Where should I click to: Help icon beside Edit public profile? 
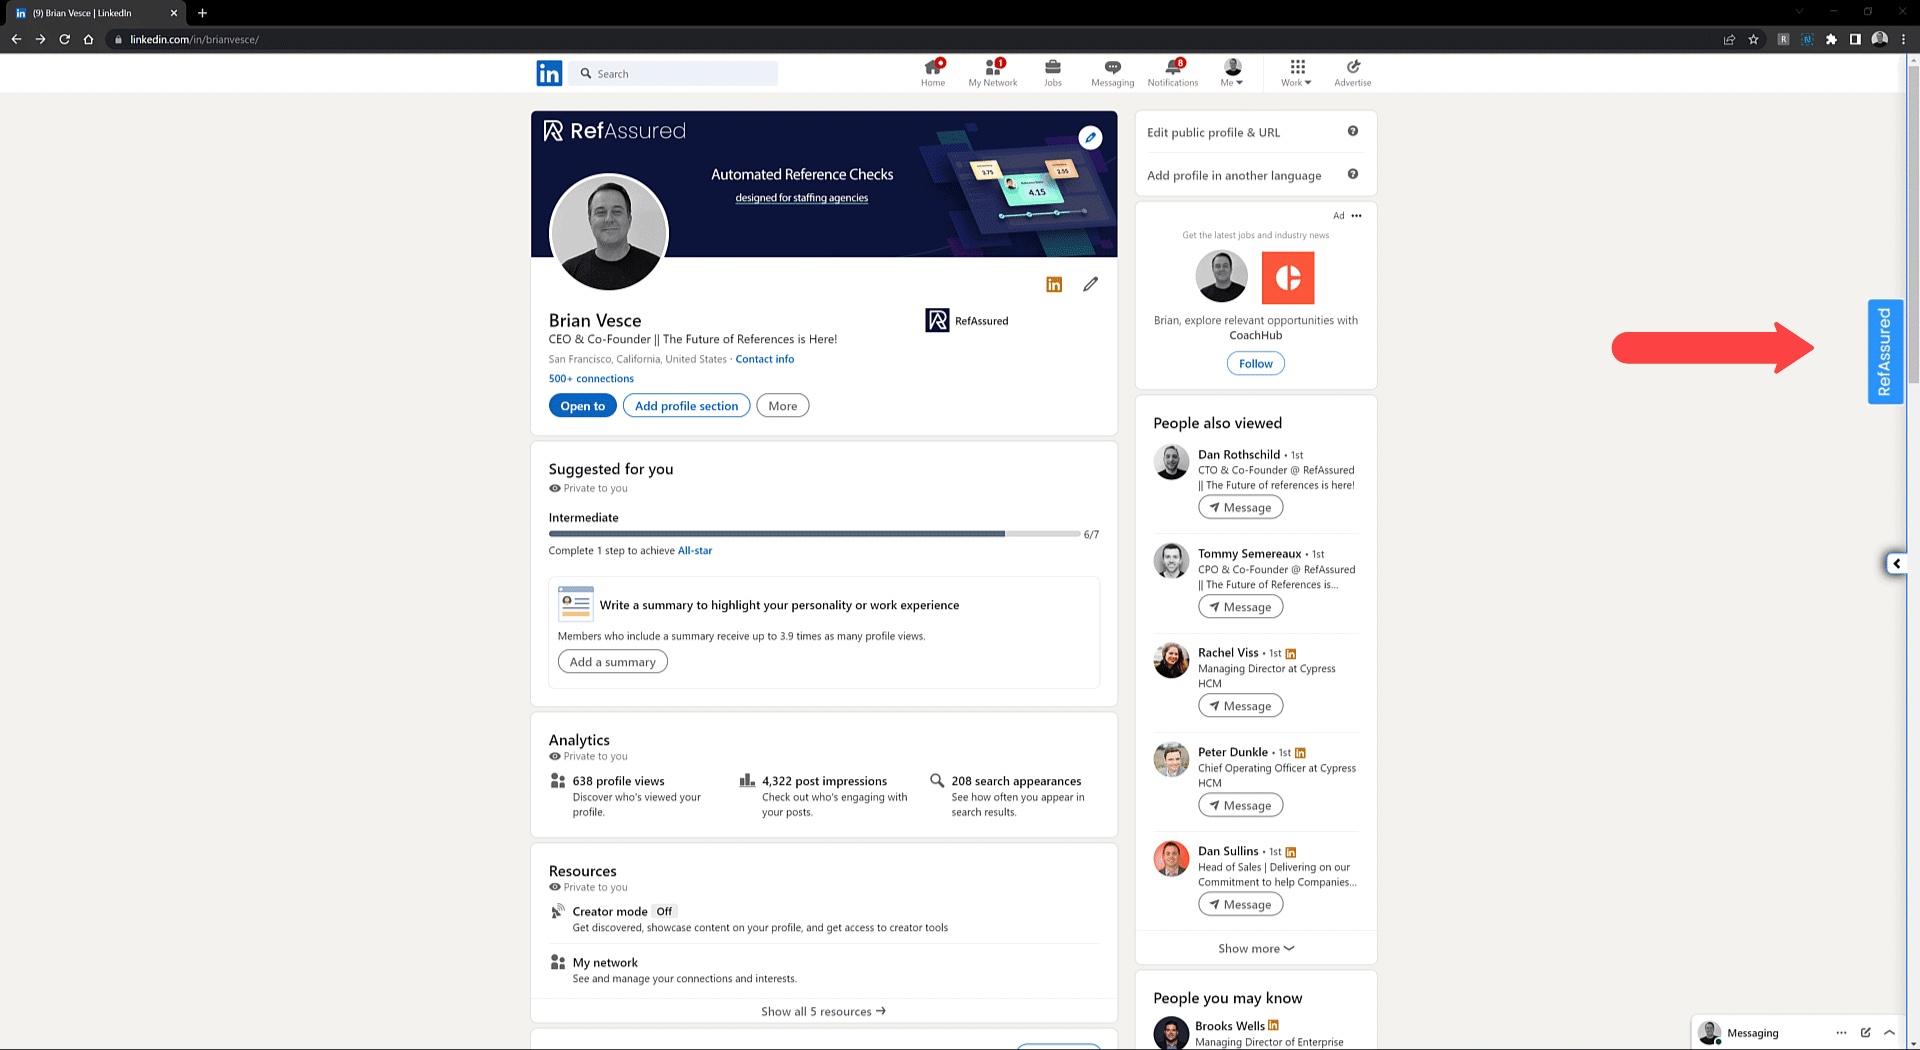[x=1353, y=131]
